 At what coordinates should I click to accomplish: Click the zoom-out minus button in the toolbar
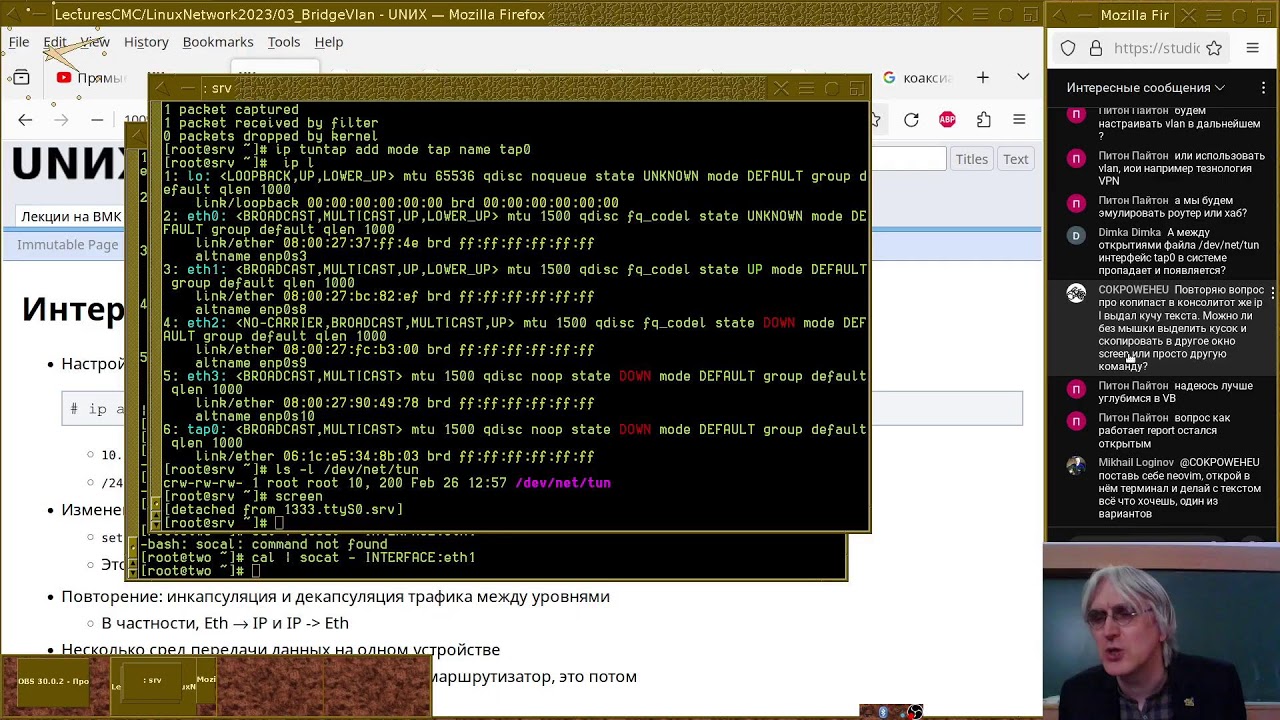point(97,120)
